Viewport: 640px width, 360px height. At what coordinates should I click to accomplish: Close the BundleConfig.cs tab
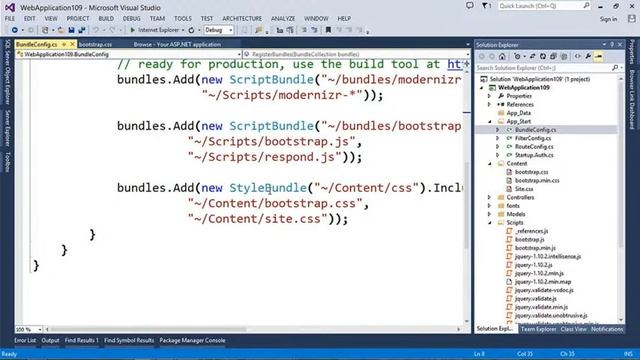[x=72, y=44]
